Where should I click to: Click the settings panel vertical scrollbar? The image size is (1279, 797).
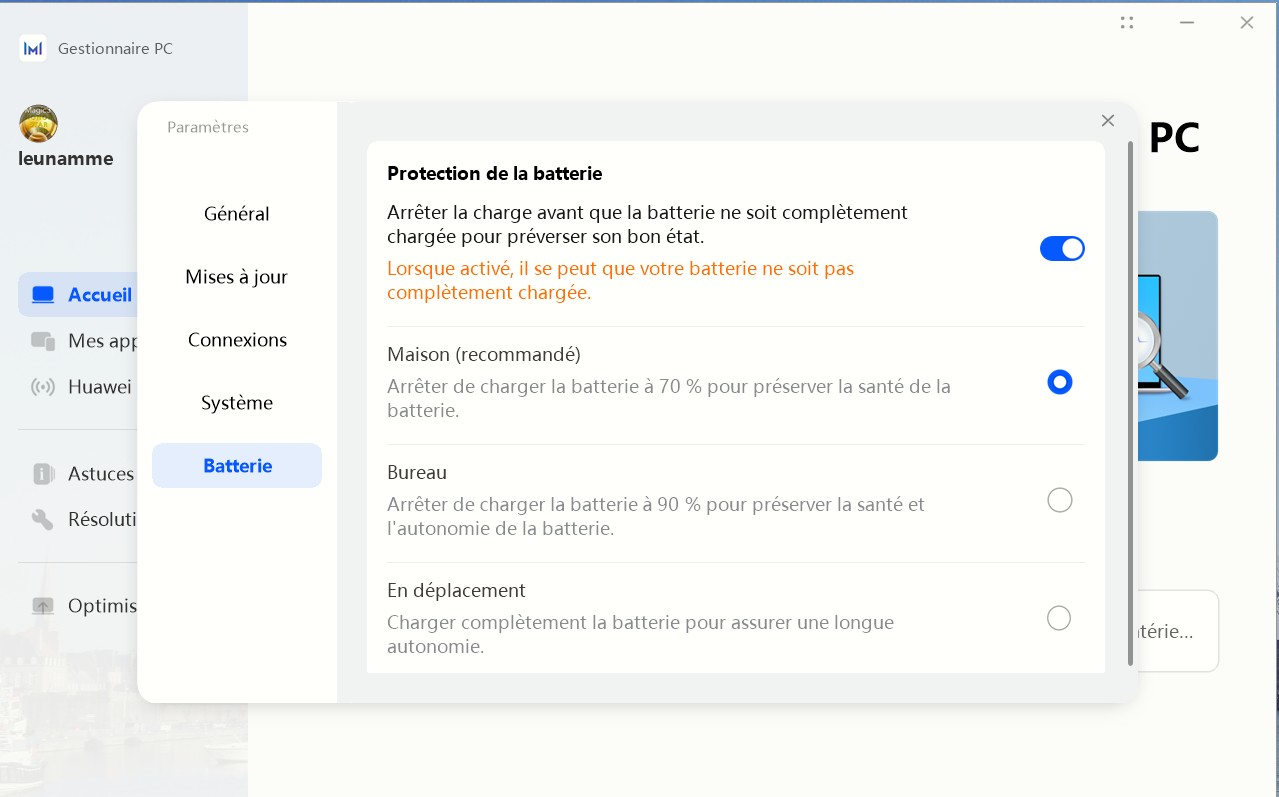pyautogui.click(x=1131, y=400)
